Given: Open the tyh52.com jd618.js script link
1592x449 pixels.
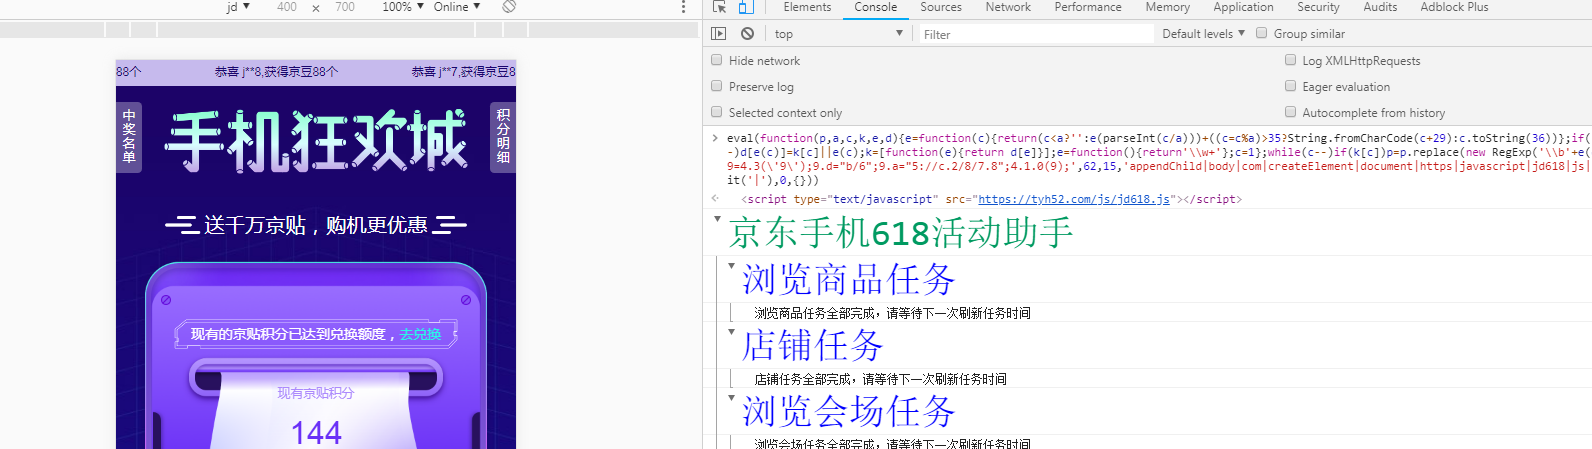Looking at the screenshot, I should tap(1074, 199).
